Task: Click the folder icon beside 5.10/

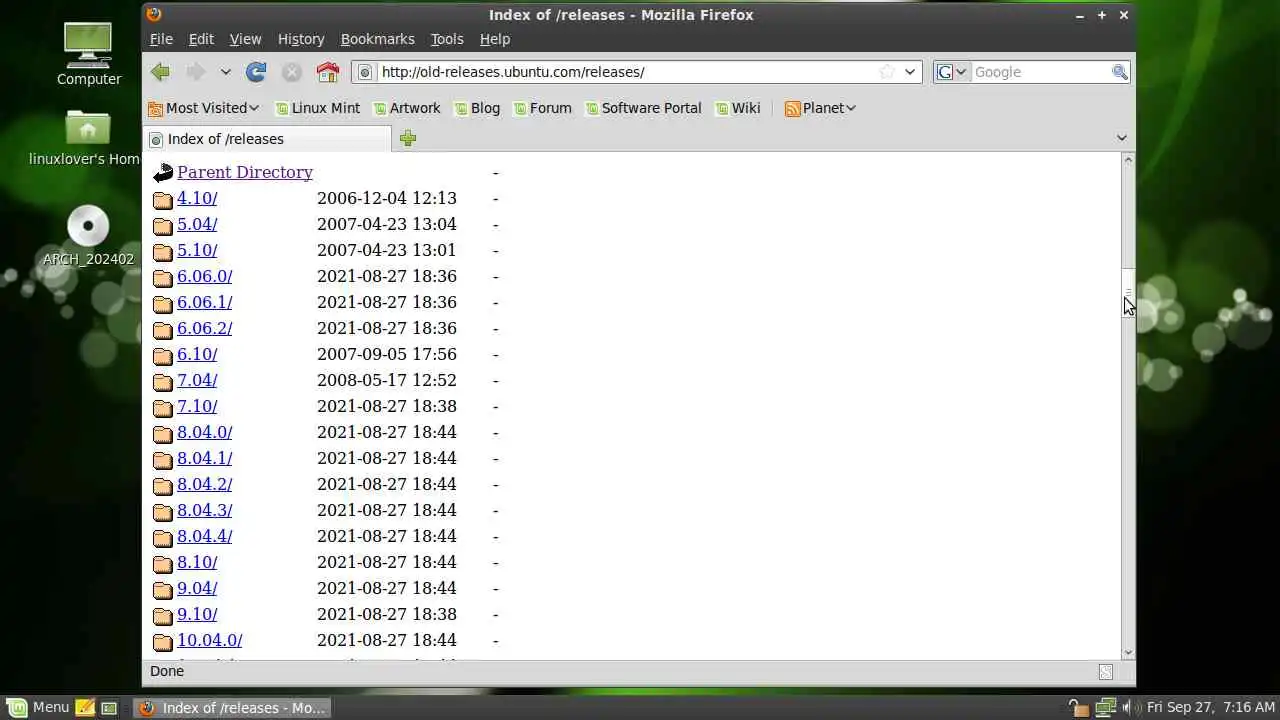Action: pos(163,252)
